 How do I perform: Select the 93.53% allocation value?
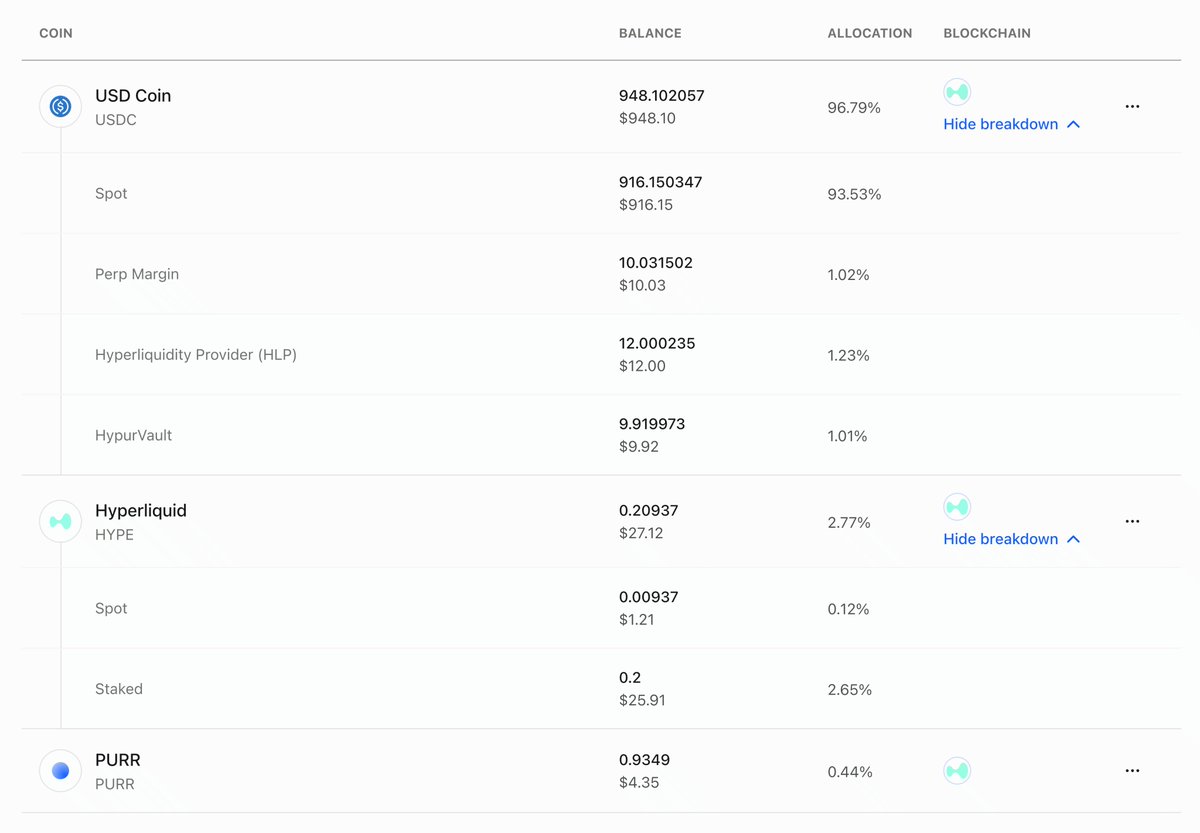854,194
